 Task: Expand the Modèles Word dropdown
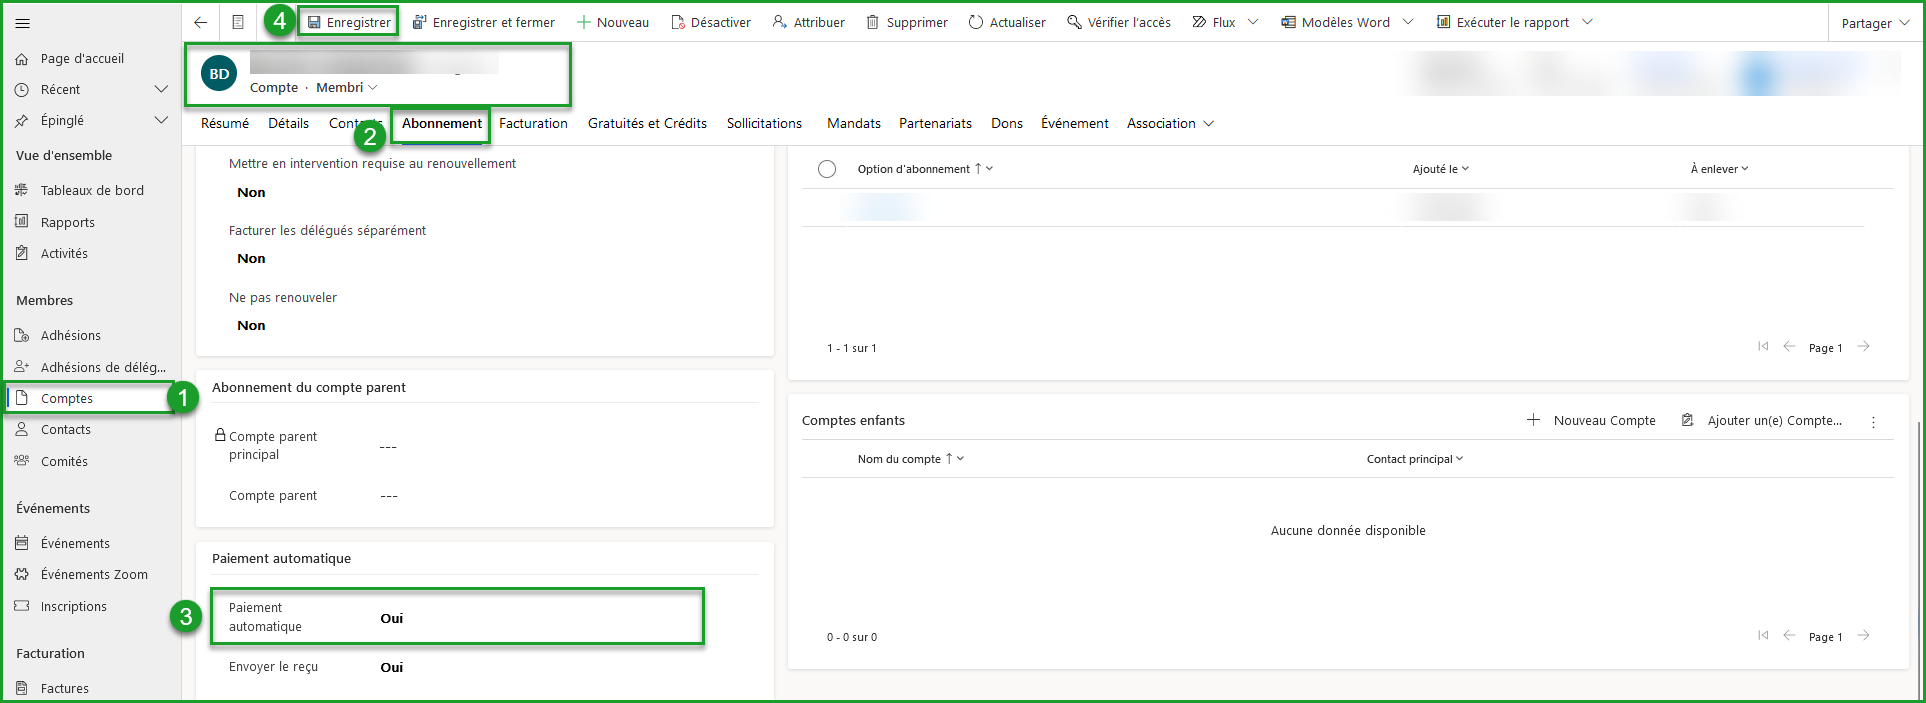click(1408, 22)
